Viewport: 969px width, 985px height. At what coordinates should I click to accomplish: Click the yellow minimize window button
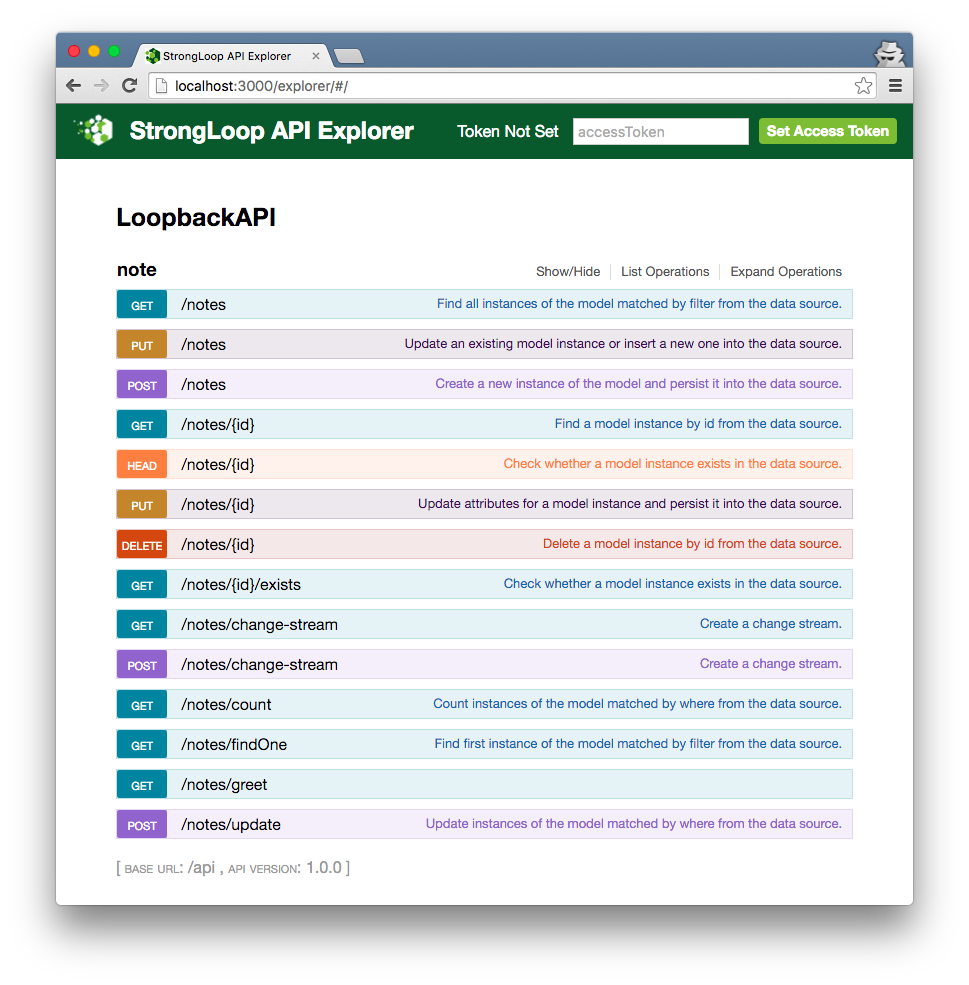(94, 51)
